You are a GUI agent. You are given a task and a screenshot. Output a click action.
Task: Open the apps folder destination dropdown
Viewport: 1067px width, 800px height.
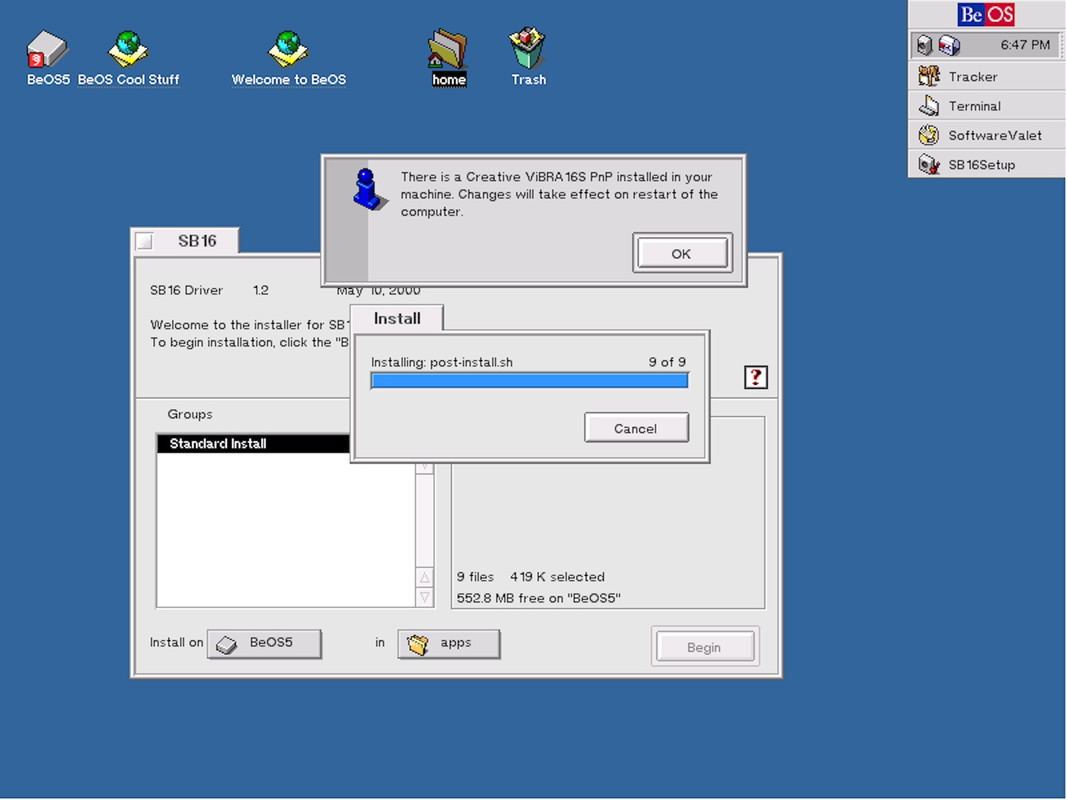click(448, 644)
